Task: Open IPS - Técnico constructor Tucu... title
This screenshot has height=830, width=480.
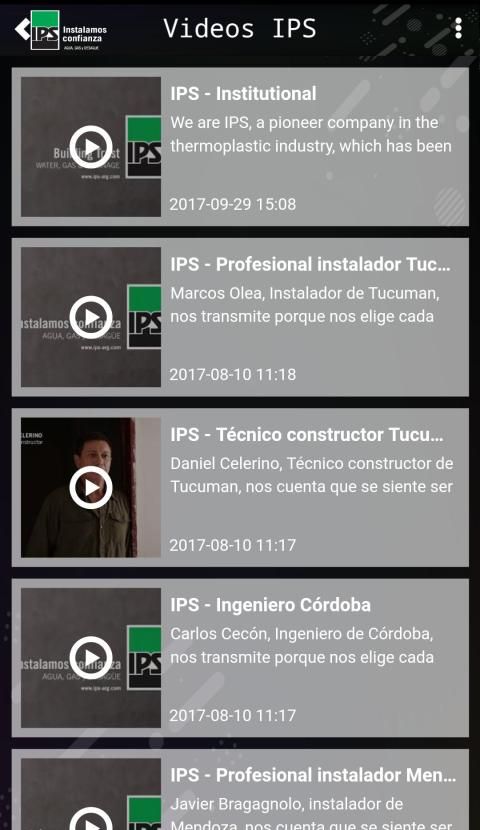Action: (x=307, y=435)
